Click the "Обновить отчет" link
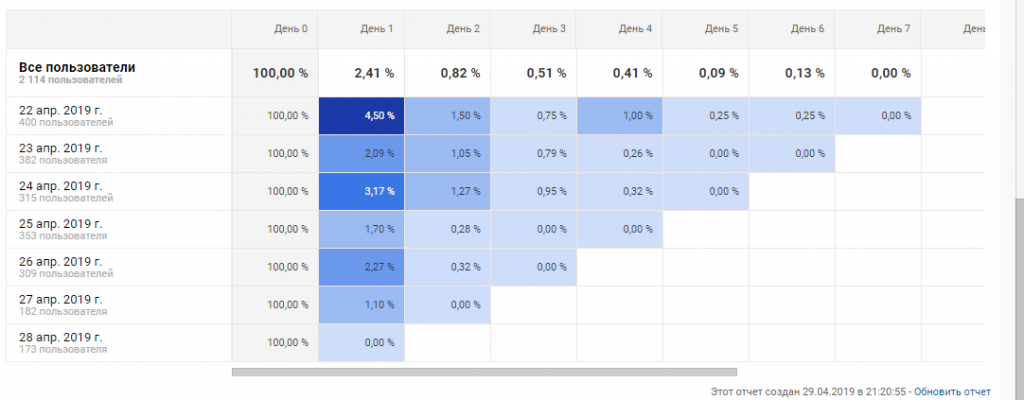 [952, 391]
